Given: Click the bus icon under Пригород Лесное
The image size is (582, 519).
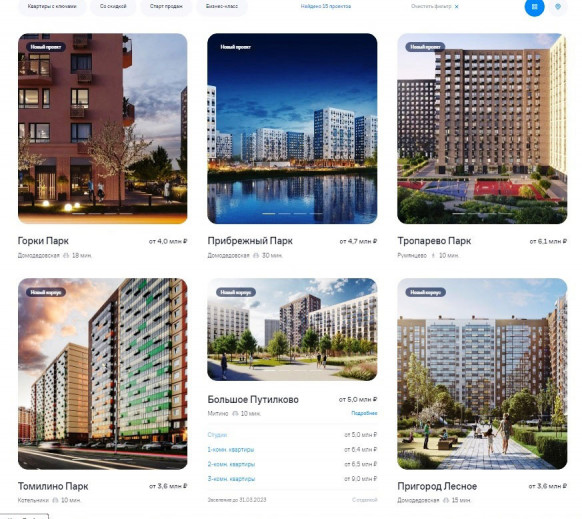Looking at the screenshot, I should point(446,500).
